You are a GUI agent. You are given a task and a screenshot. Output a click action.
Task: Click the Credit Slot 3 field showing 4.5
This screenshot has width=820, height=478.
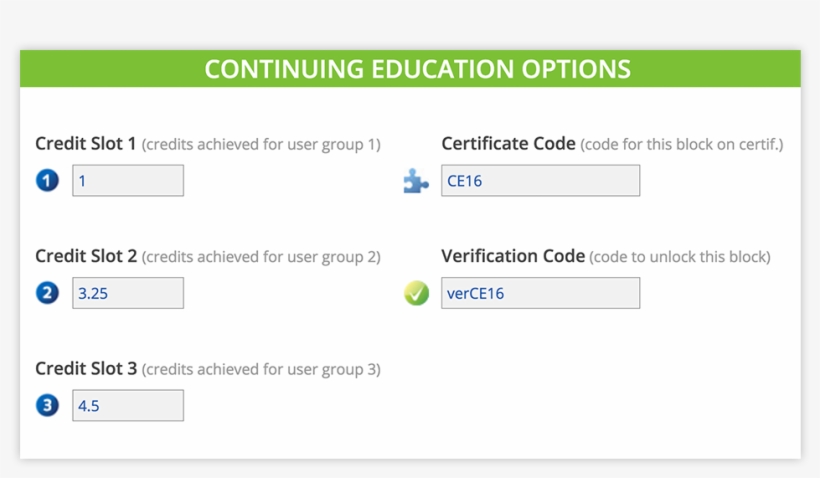click(x=128, y=406)
